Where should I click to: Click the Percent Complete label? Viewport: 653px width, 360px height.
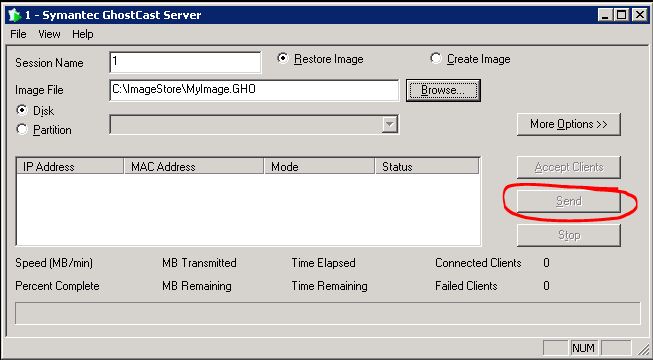tap(57, 286)
